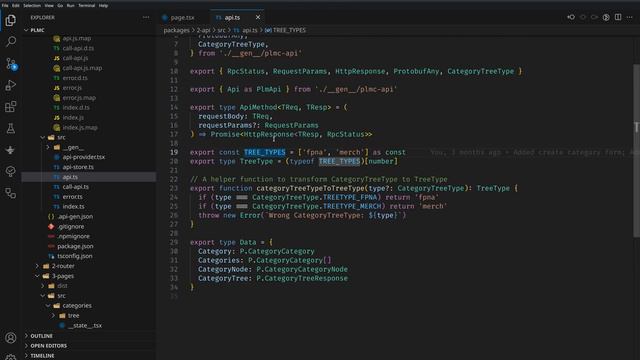Image resolution: width=640 pixels, height=360 pixels.
Task: Open __state__.tsx file
Action: (85, 325)
